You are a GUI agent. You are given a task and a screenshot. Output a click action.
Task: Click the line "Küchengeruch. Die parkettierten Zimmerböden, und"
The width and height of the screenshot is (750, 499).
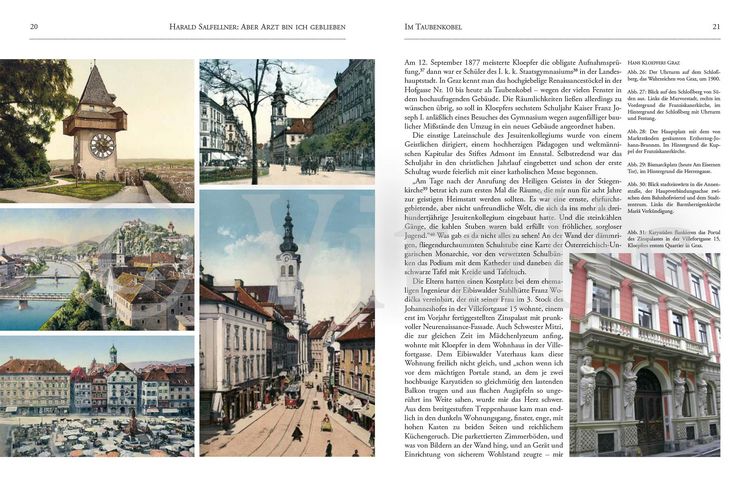tap(484, 436)
